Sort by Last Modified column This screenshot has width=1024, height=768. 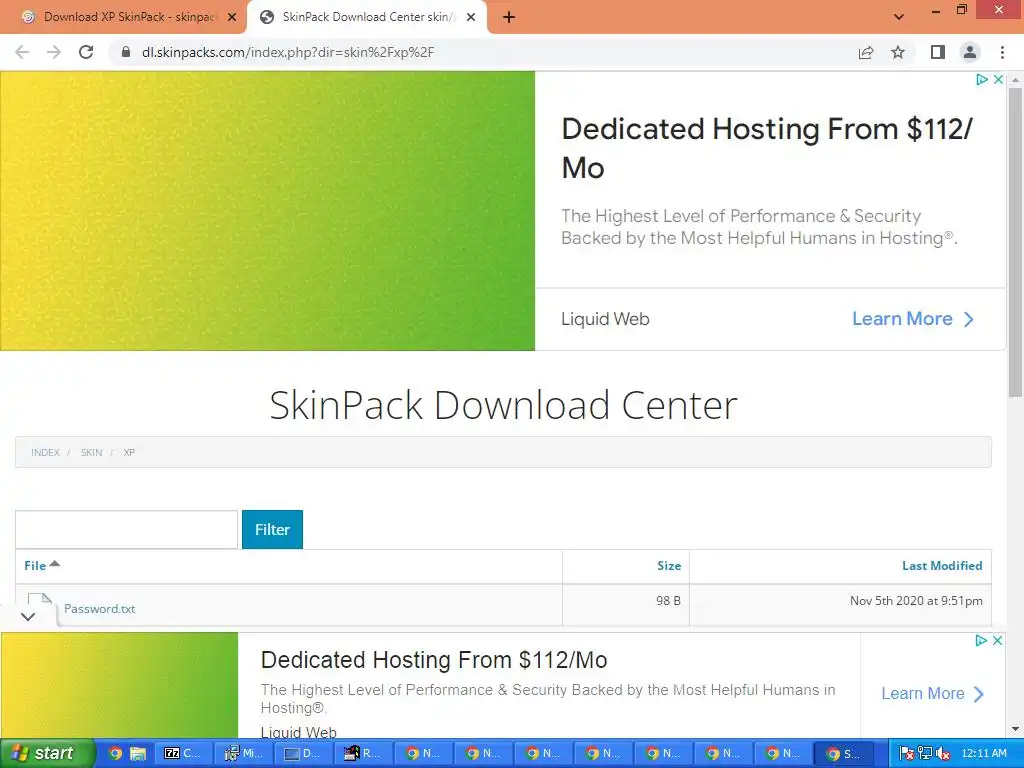coord(942,566)
